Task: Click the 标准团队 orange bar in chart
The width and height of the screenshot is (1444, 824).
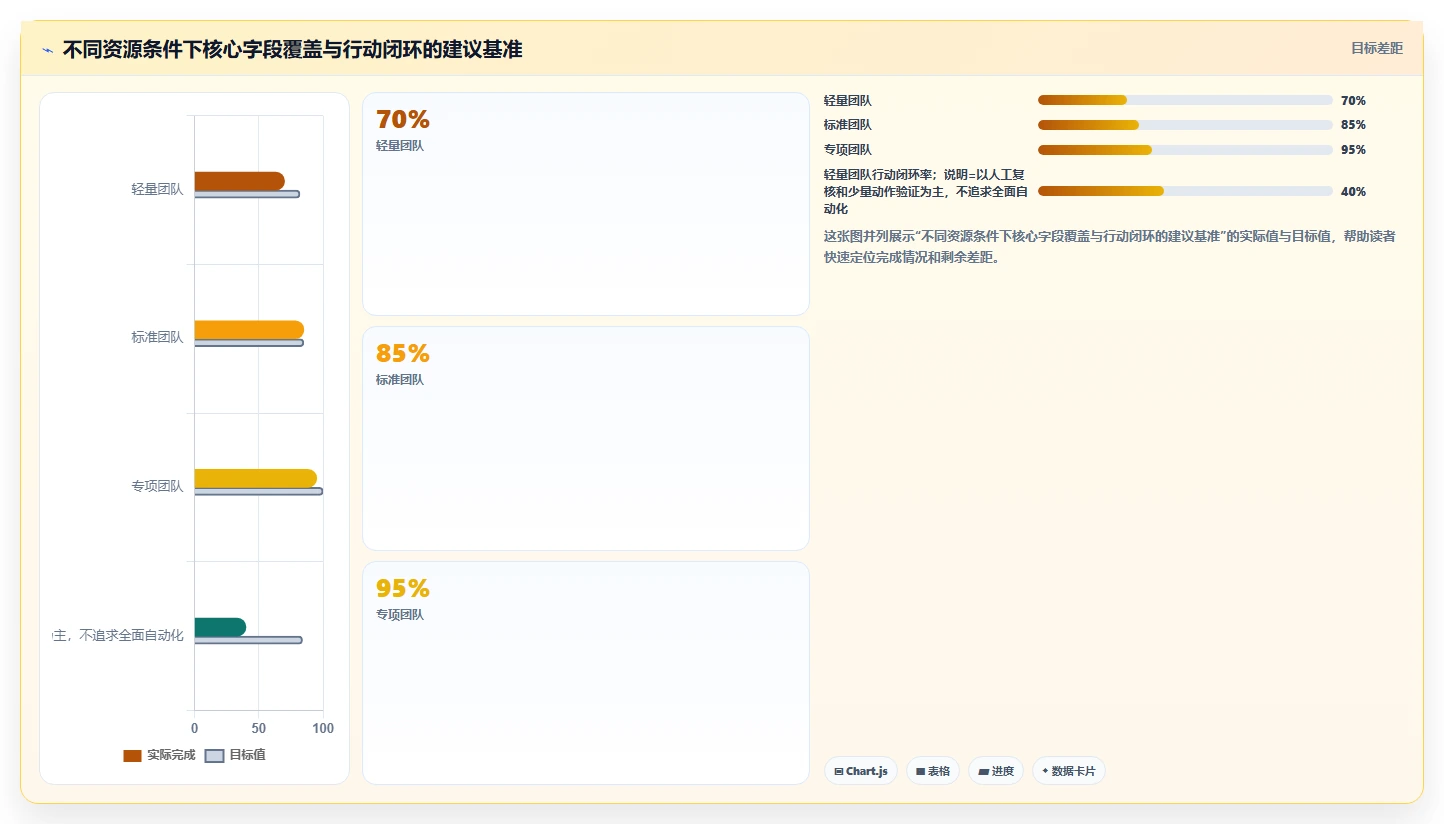Action: tap(249, 330)
